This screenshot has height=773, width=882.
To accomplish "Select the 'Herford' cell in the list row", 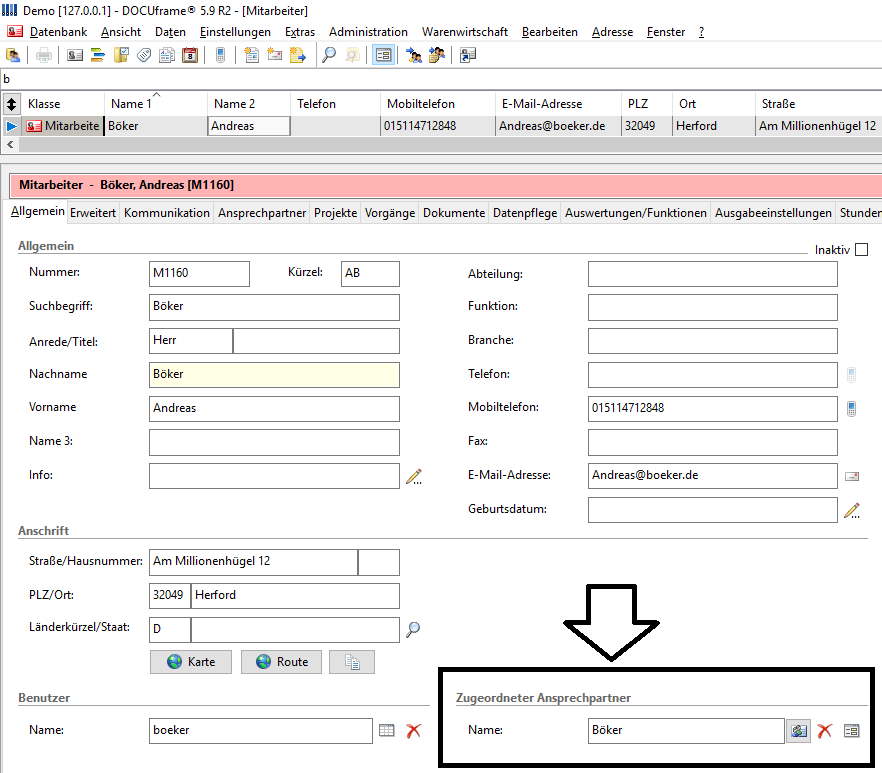I will point(713,126).
